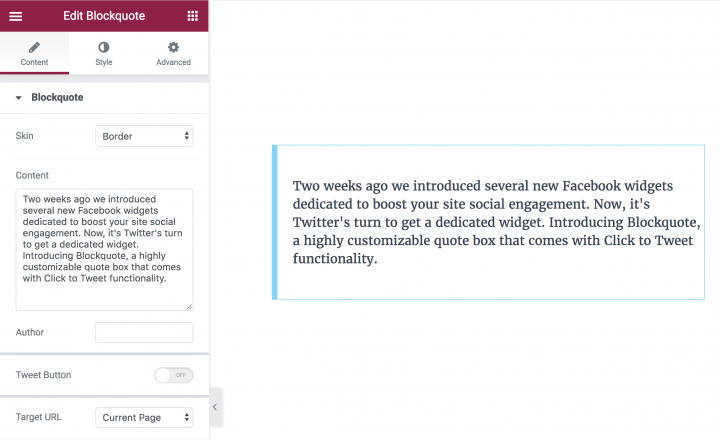This screenshot has height=440, width=720.
Task: Open the hamburger menu icon
Action: pyautogui.click(x=16, y=16)
